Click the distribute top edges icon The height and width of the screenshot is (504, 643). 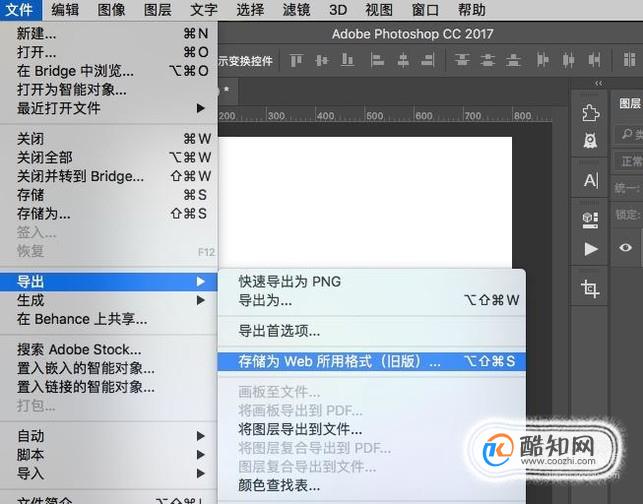[x=462, y=60]
